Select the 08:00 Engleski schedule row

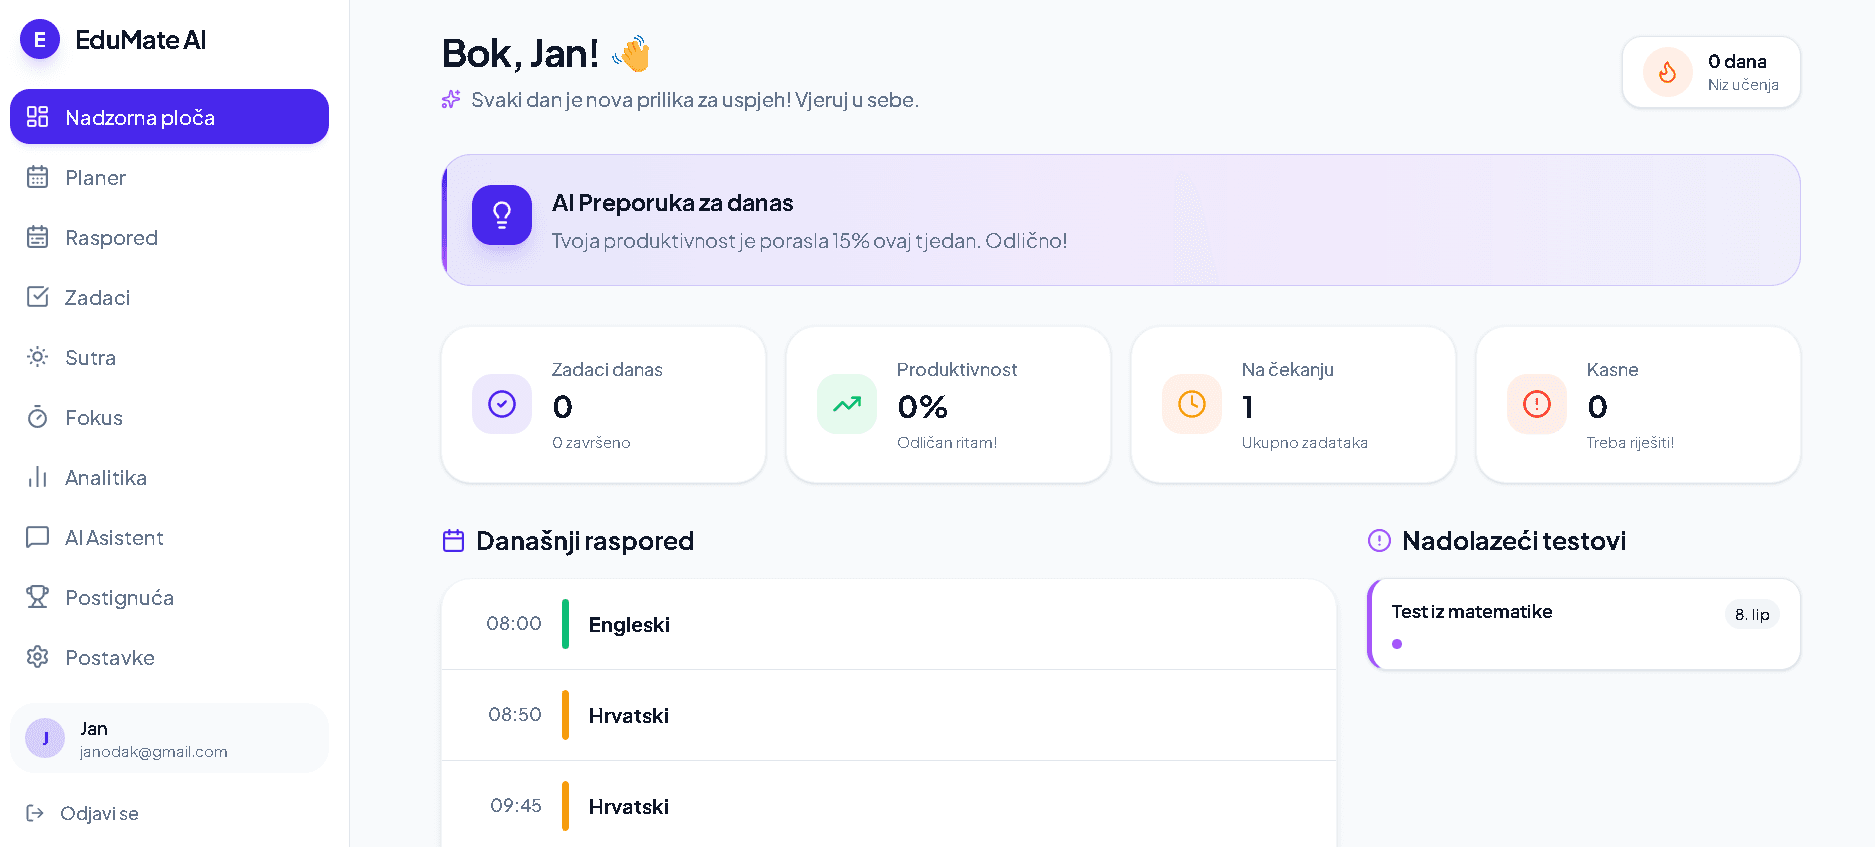(889, 624)
